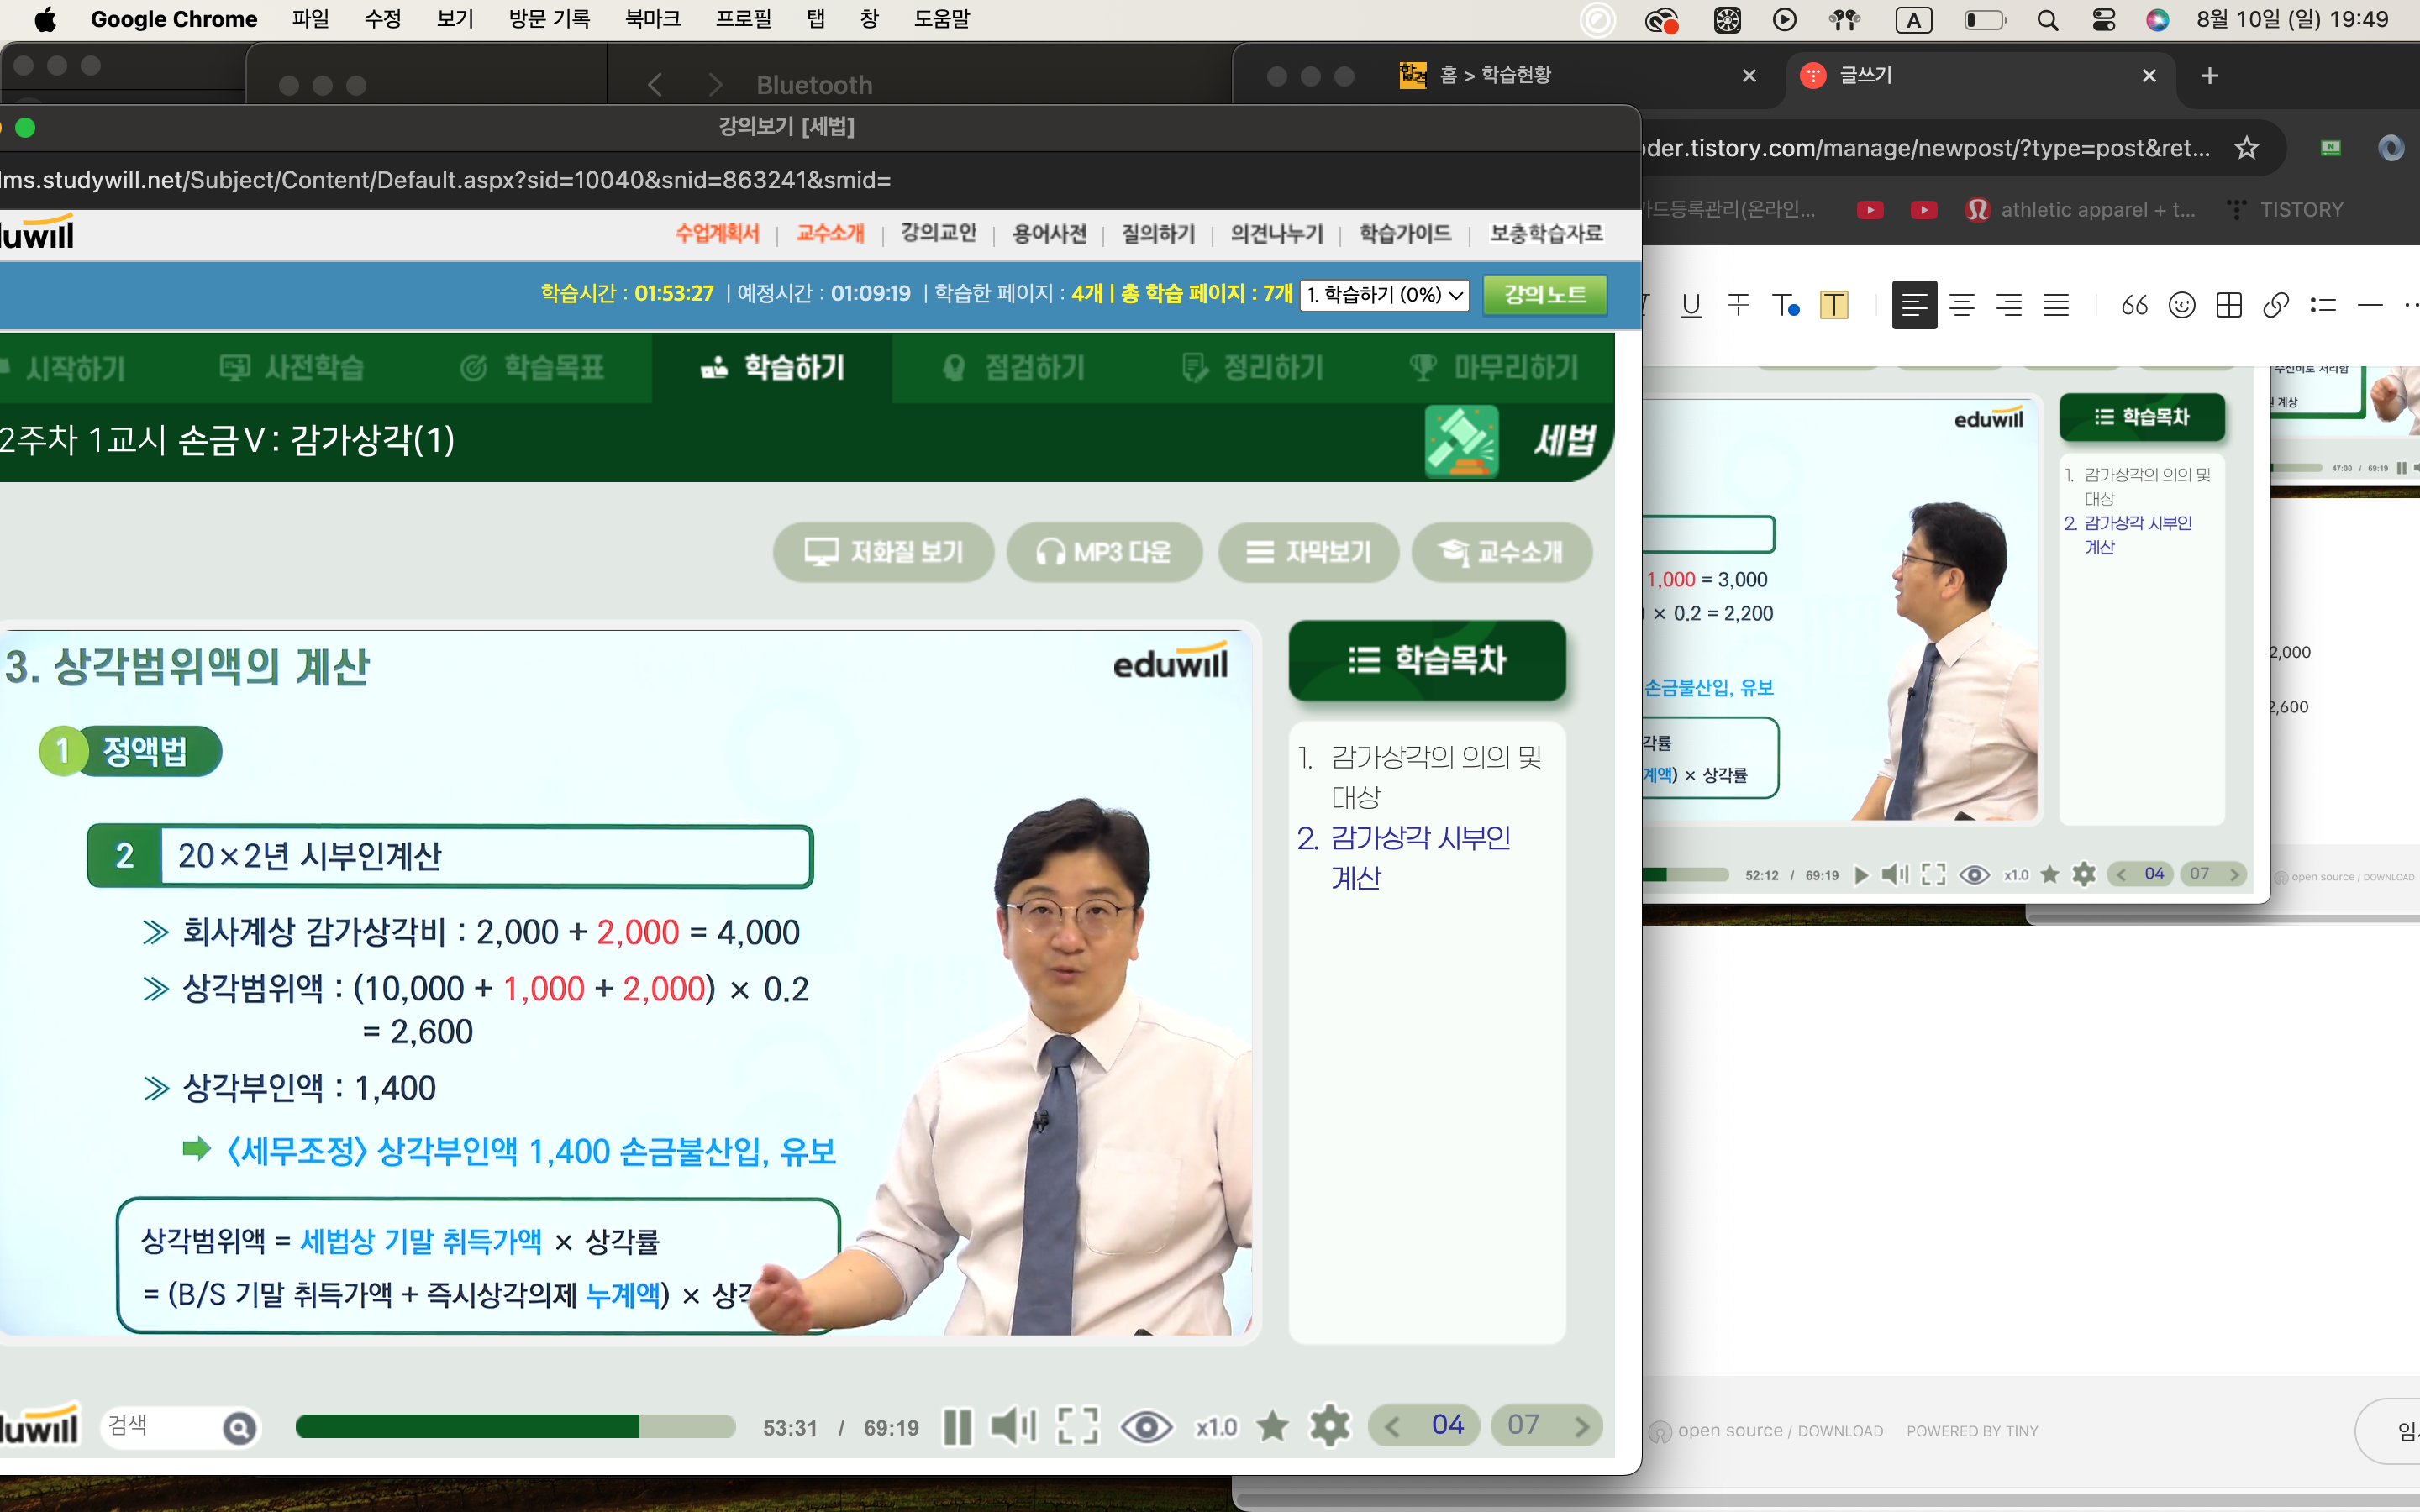Open athletic apparel bookmark

(x=2080, y=209)
